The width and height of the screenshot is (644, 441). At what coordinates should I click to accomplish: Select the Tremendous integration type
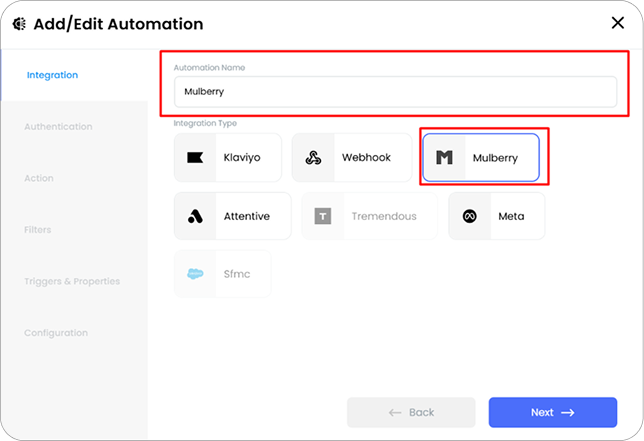point(370,216)
